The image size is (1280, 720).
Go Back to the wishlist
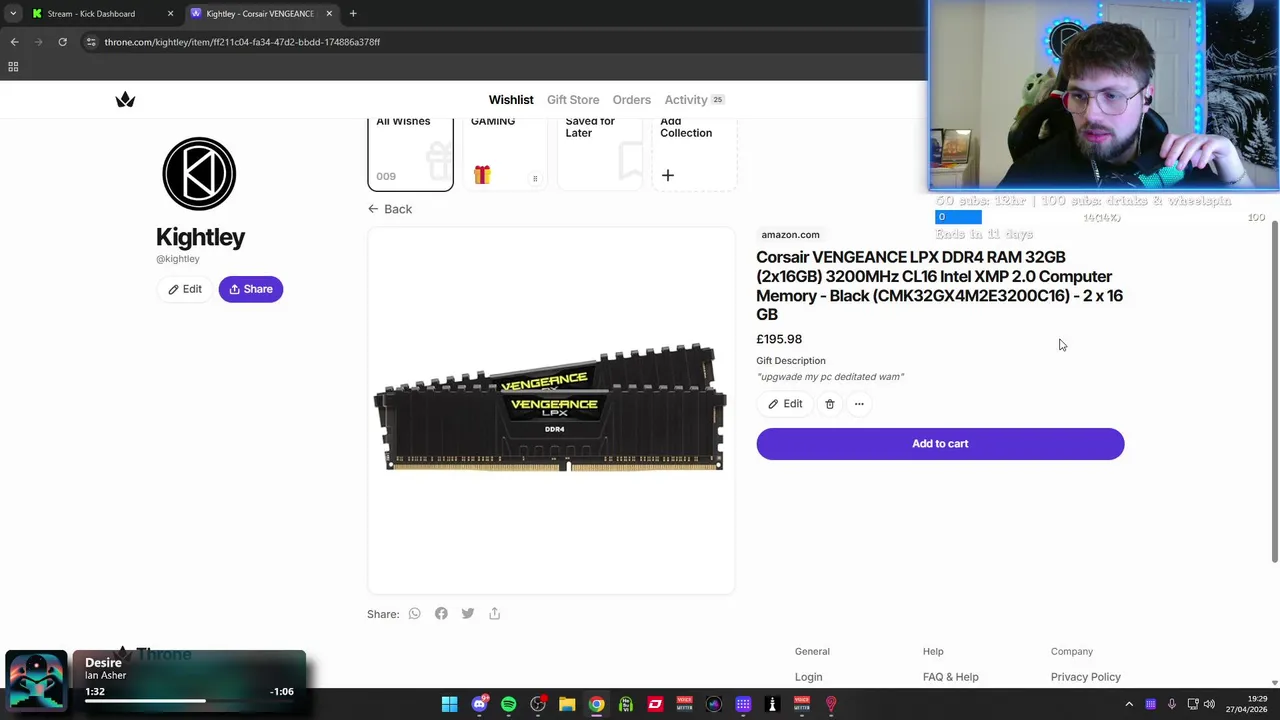coord(390,209)
